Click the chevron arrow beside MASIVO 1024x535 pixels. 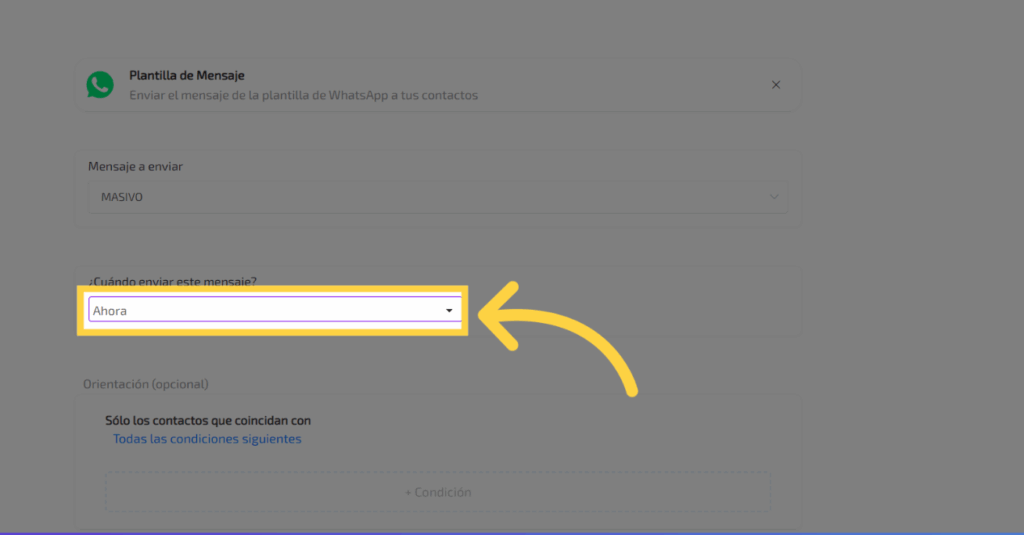click(x=774, y=197)
